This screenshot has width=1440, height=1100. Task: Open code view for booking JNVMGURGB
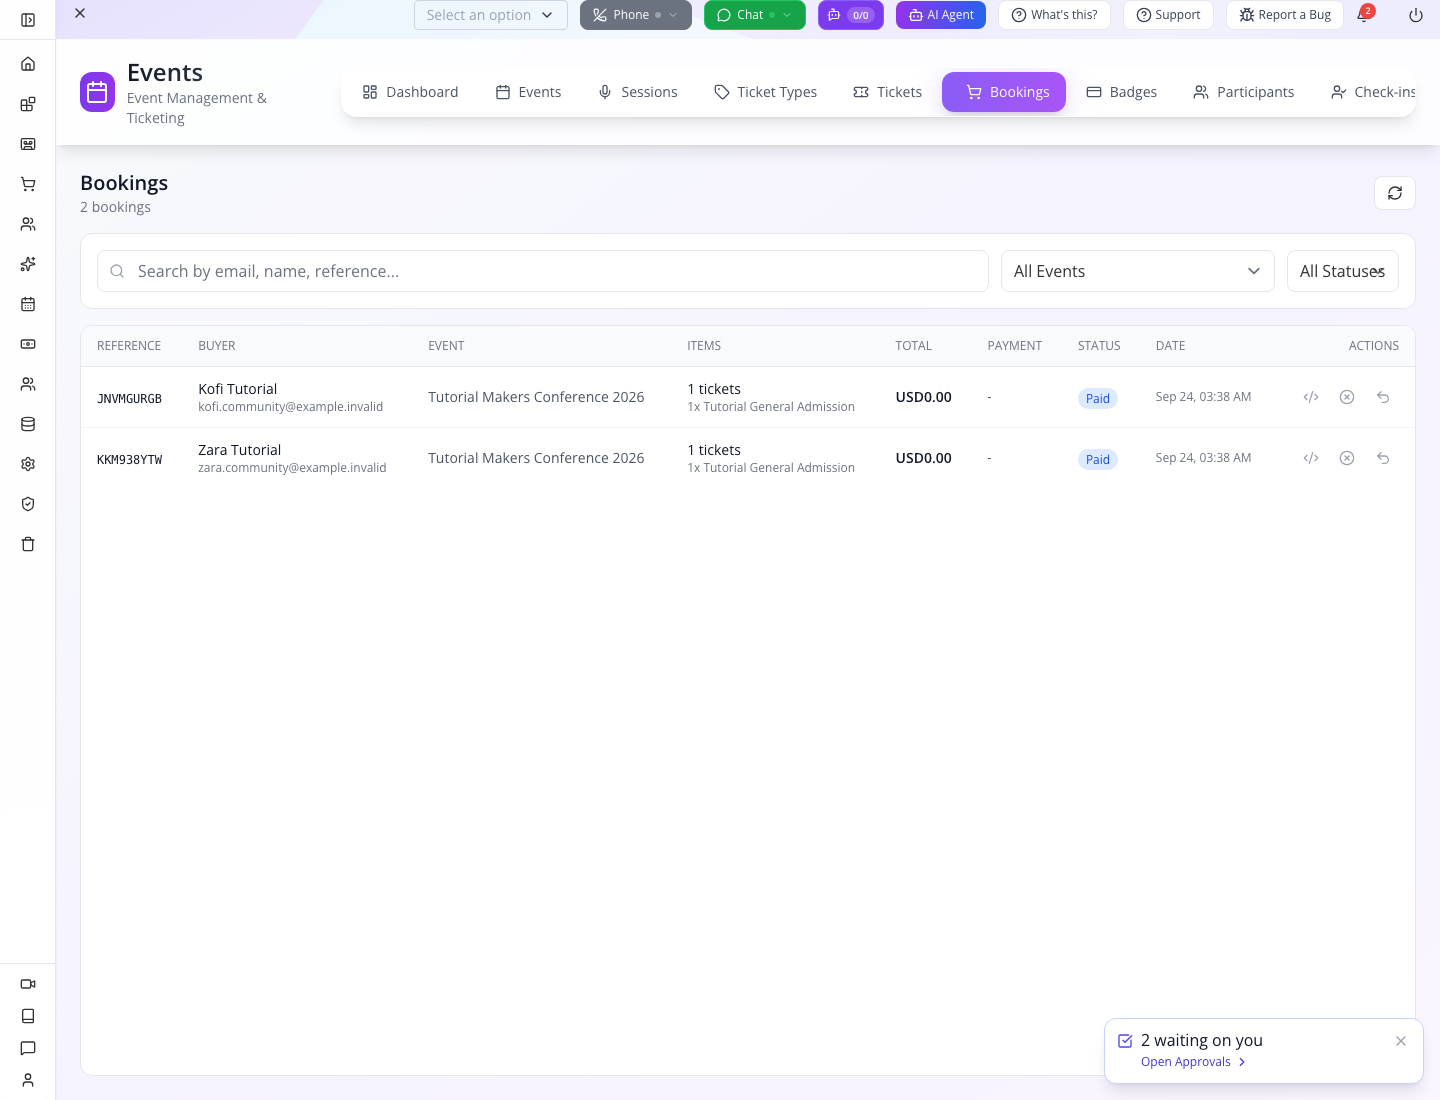point(1311,397)
